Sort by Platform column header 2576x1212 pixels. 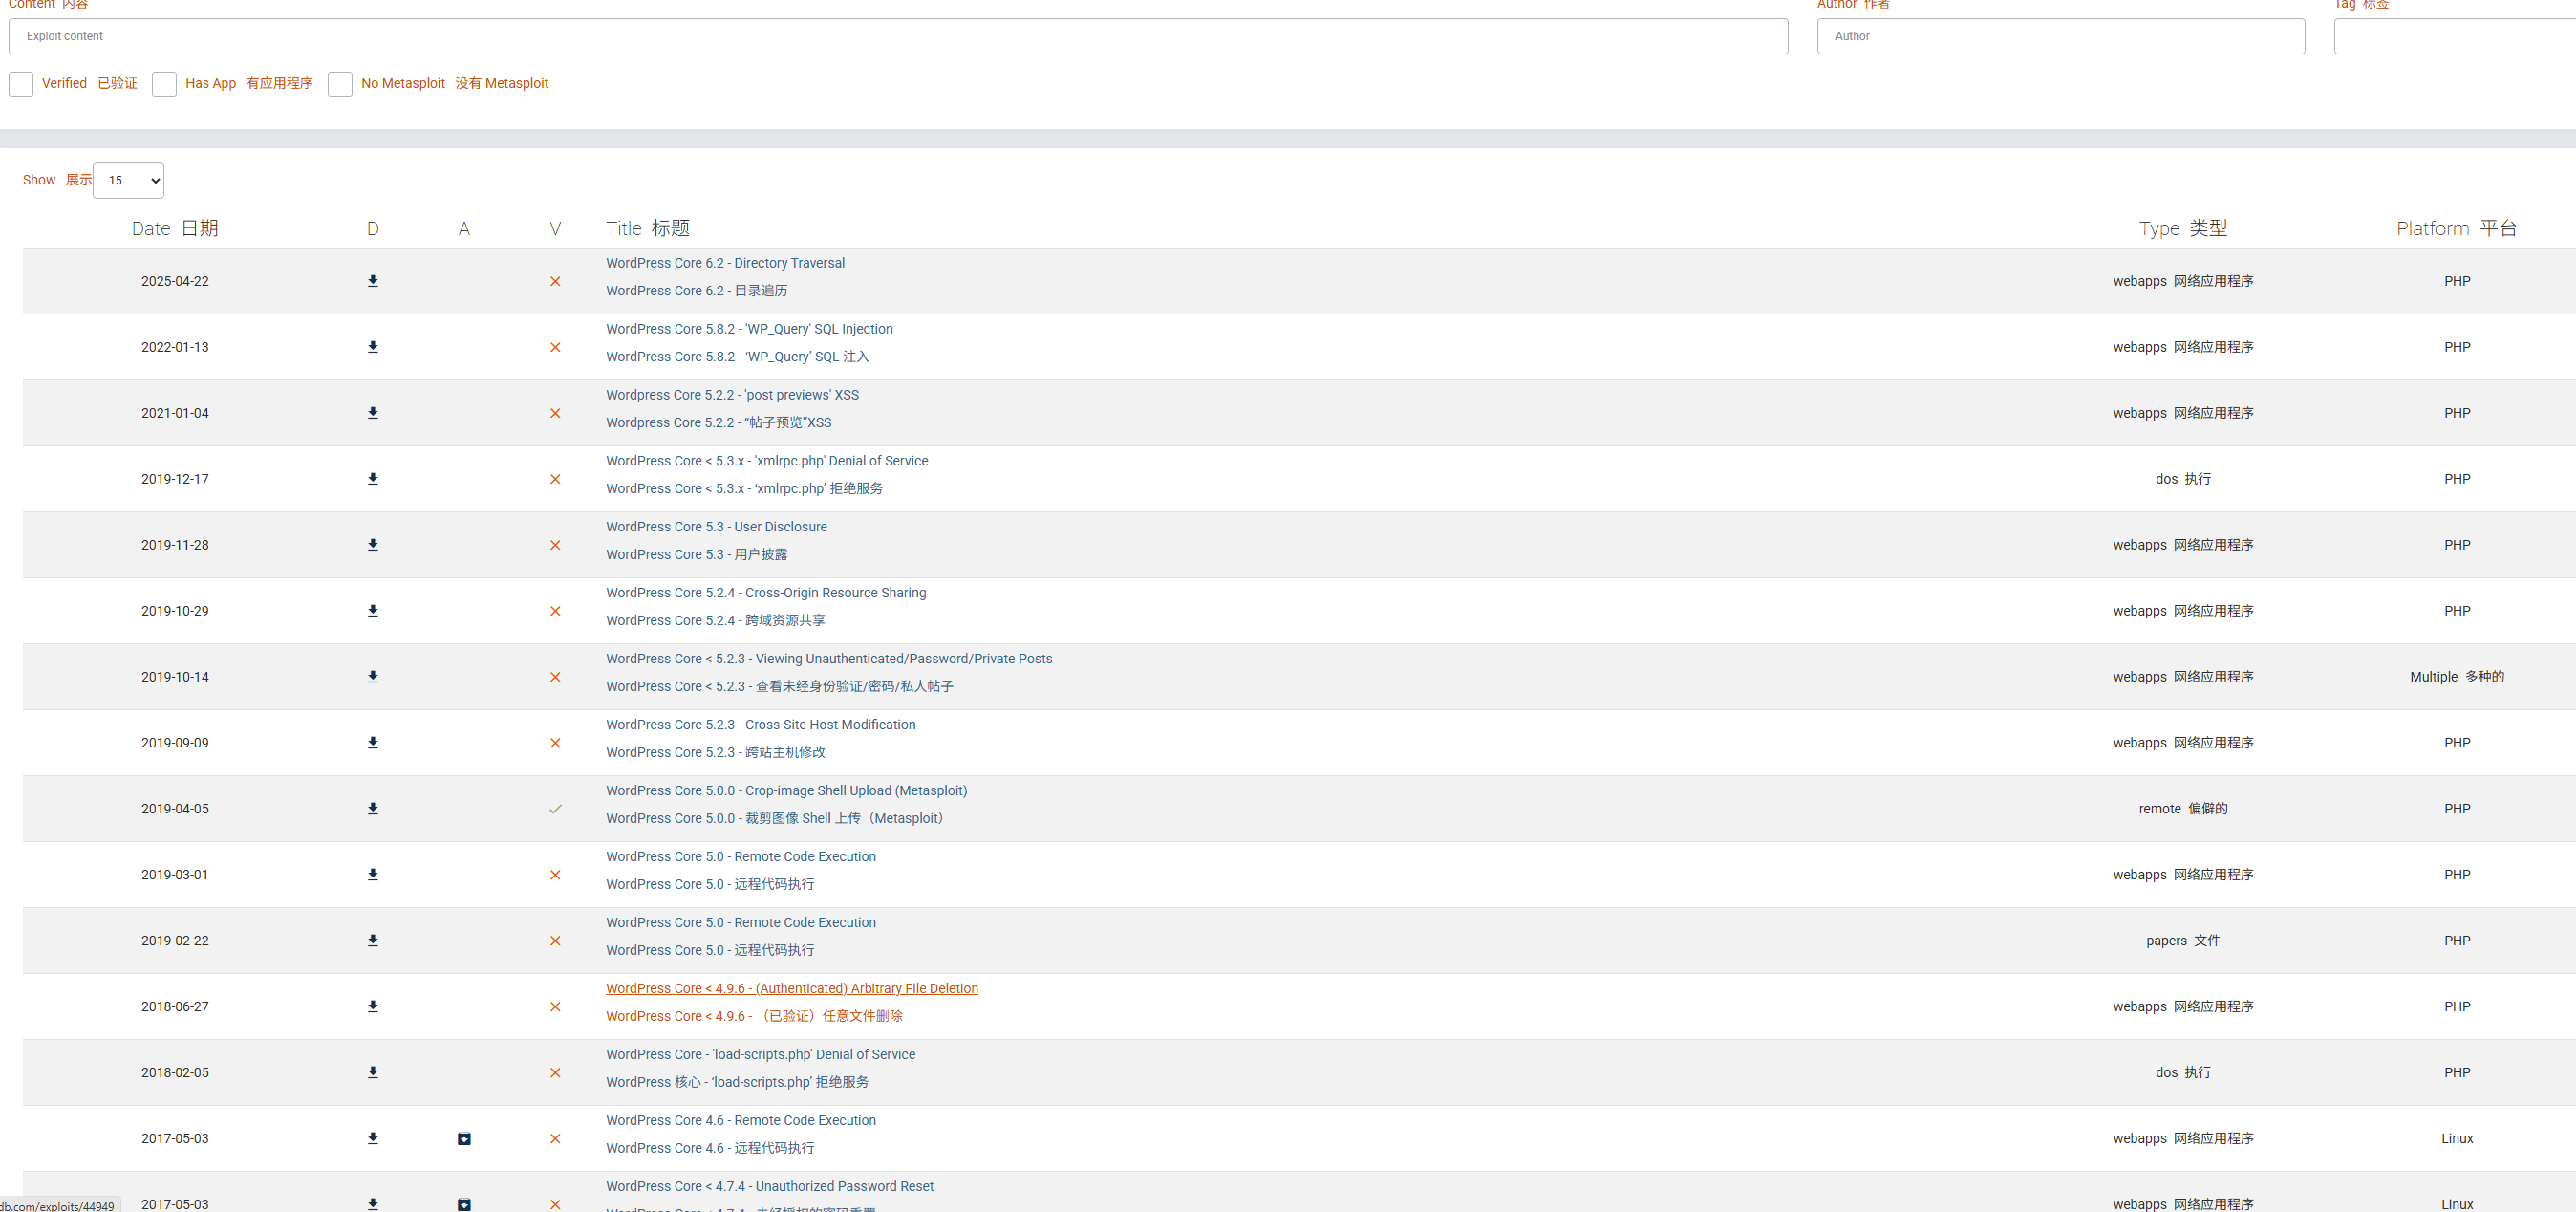[x=2457, y=228]
